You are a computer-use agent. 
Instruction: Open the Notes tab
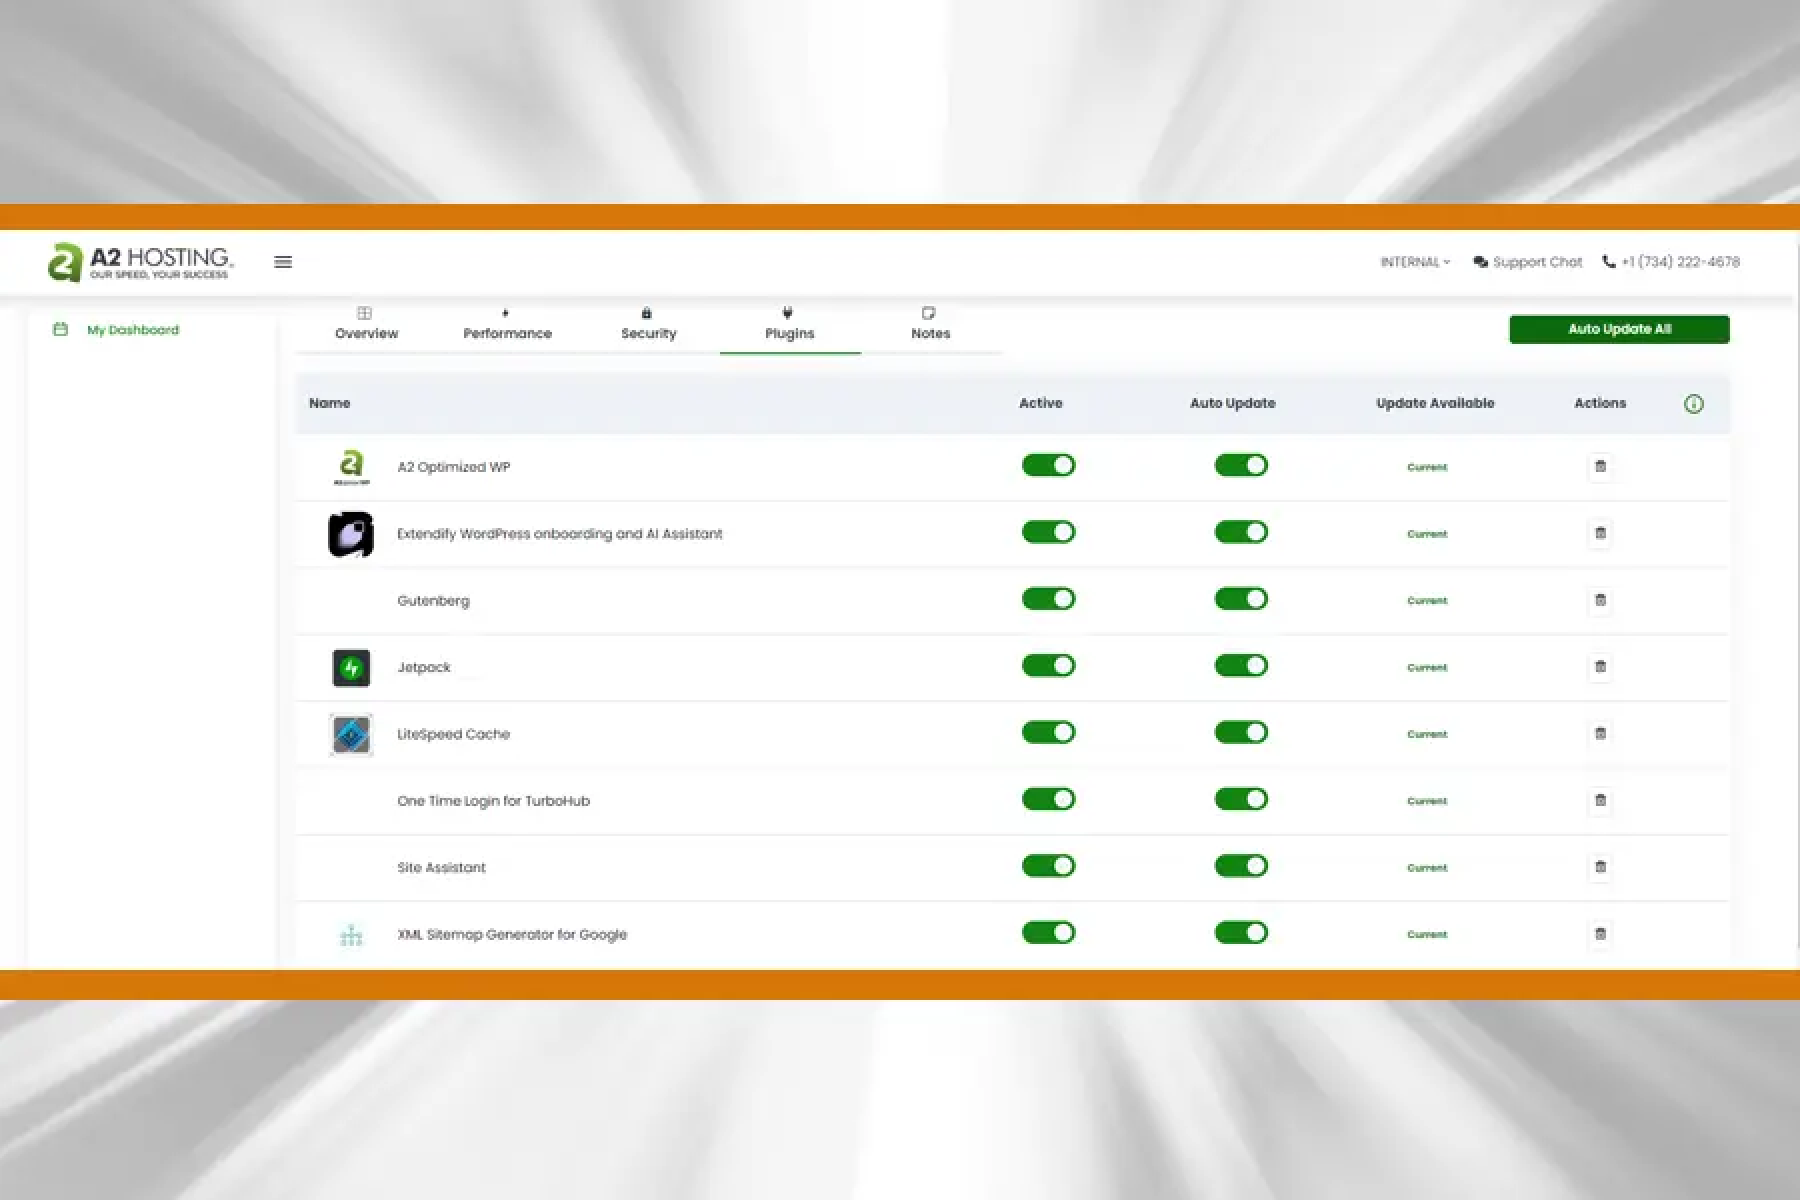tap(930, 325)
